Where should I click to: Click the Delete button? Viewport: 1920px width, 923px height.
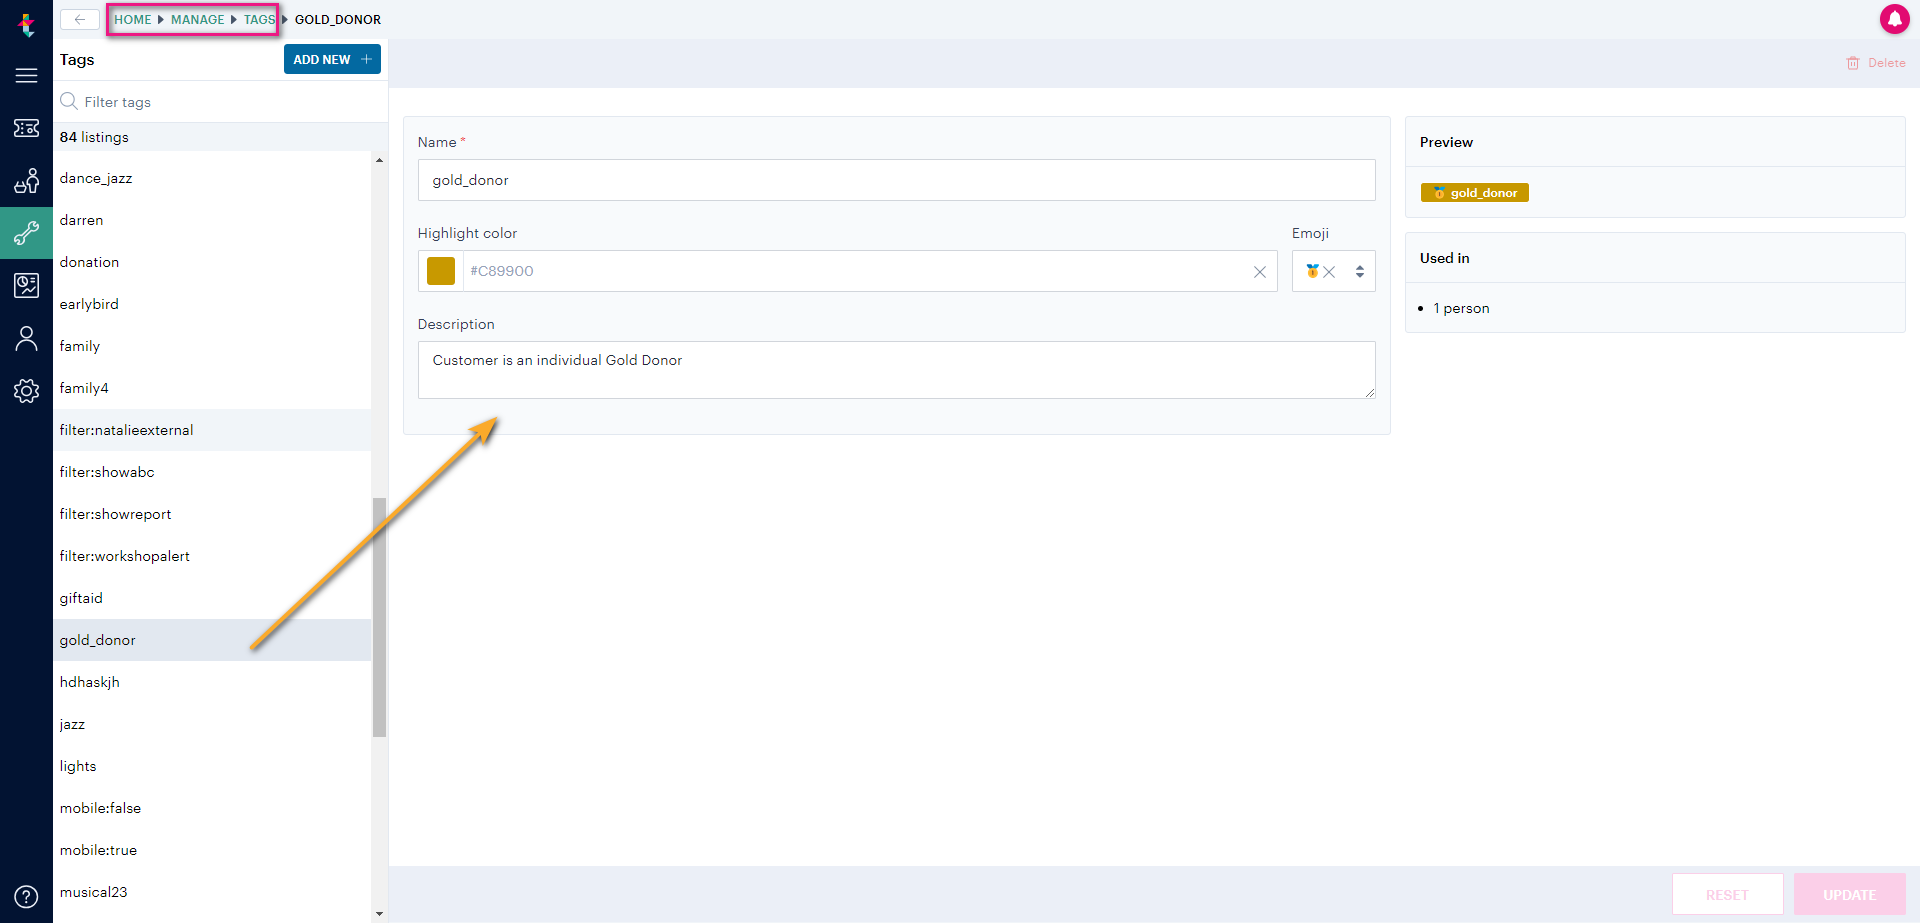tap(1875, 63)
